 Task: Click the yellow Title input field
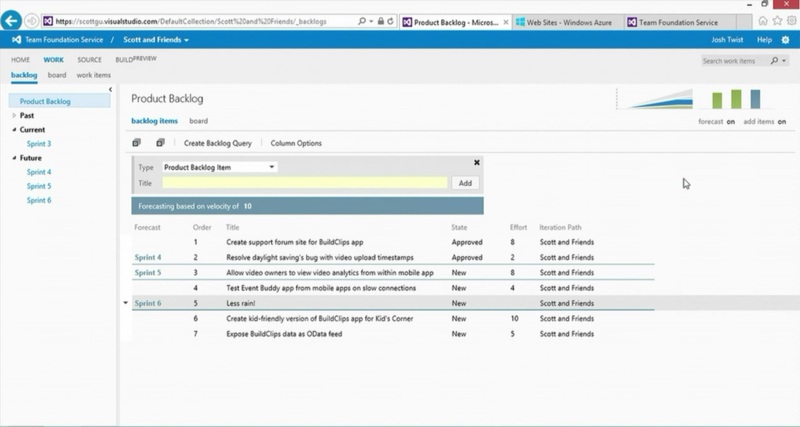pos(305,183)
